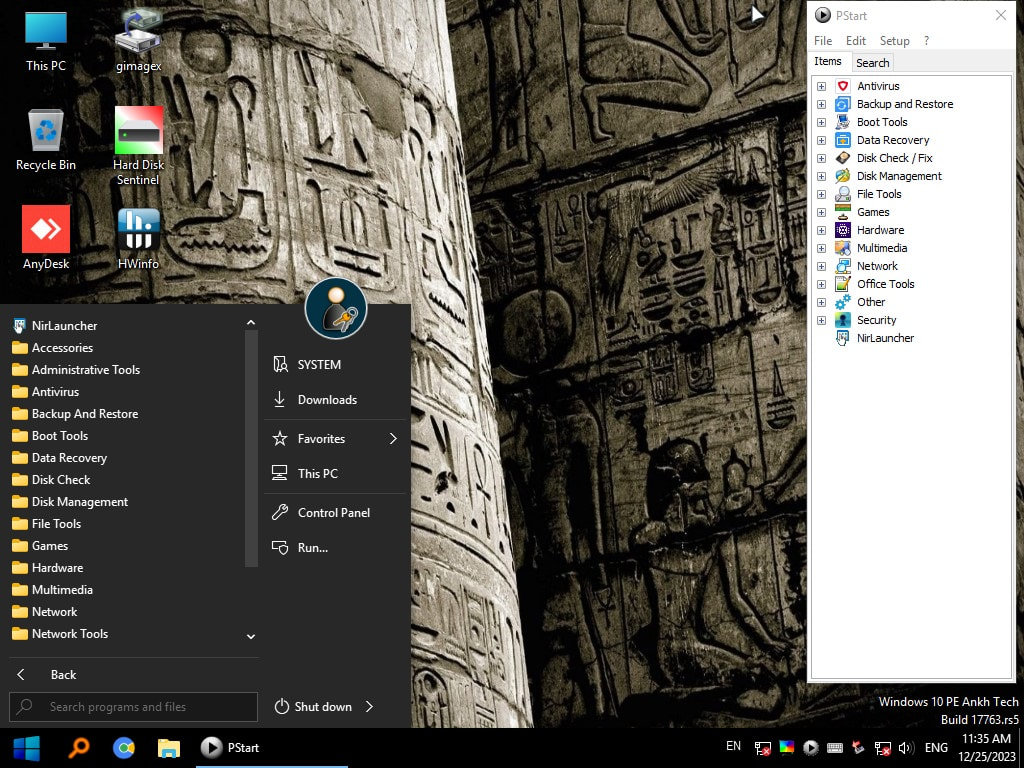
Task: Expand the Antivirus tree node in PStart
Action: 822,86
